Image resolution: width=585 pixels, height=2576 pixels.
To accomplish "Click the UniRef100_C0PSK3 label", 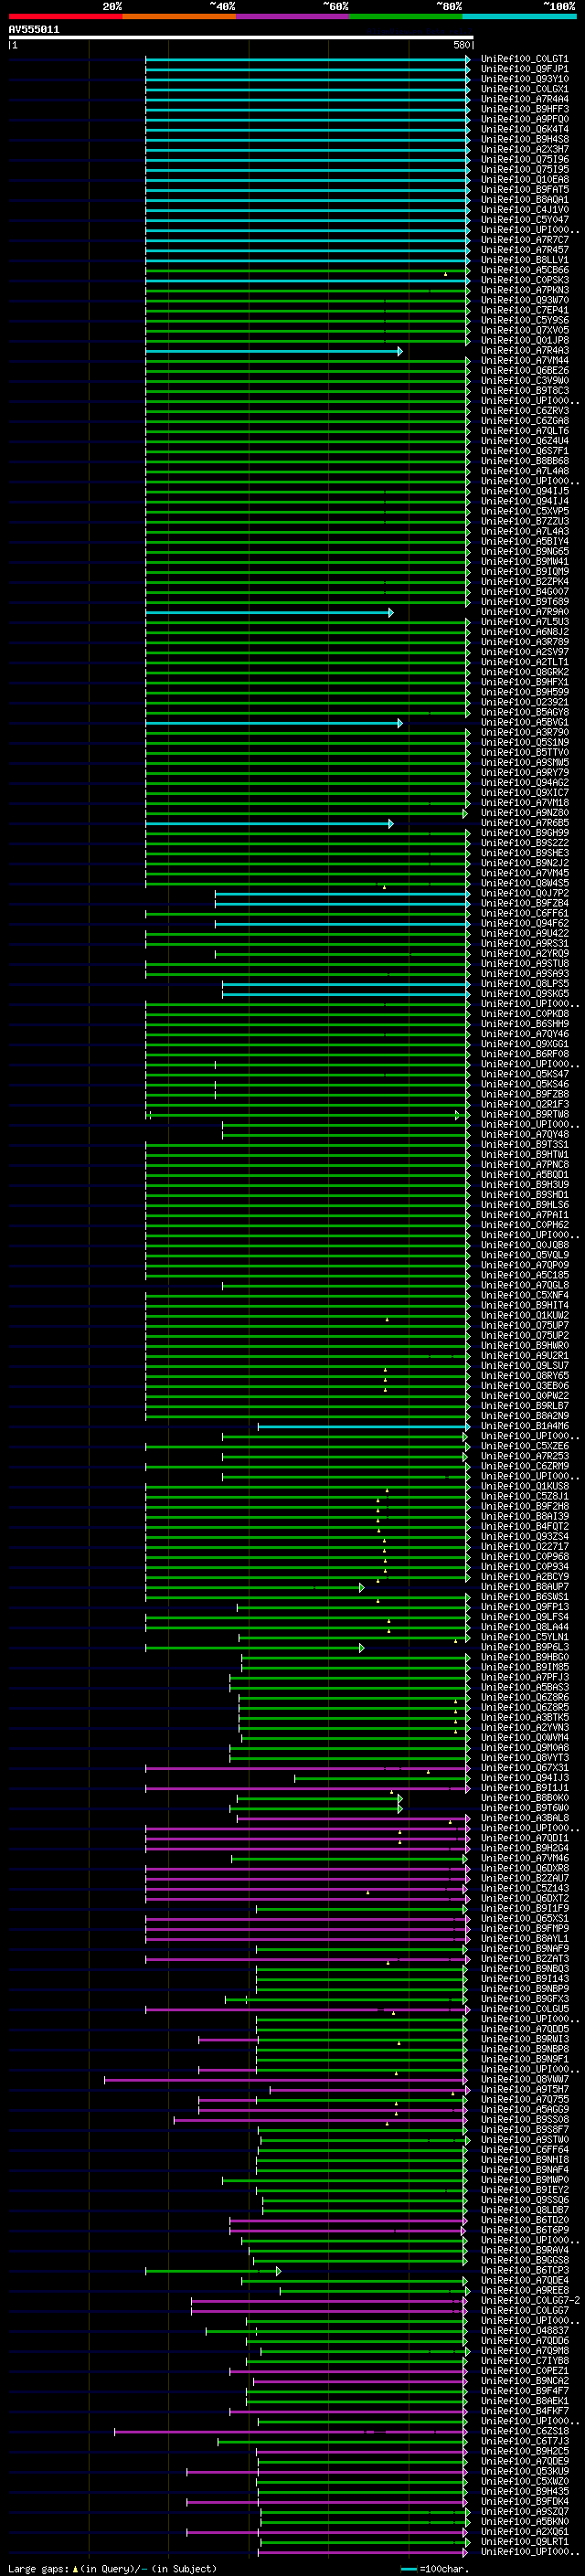I will click(x=524, y=281).
